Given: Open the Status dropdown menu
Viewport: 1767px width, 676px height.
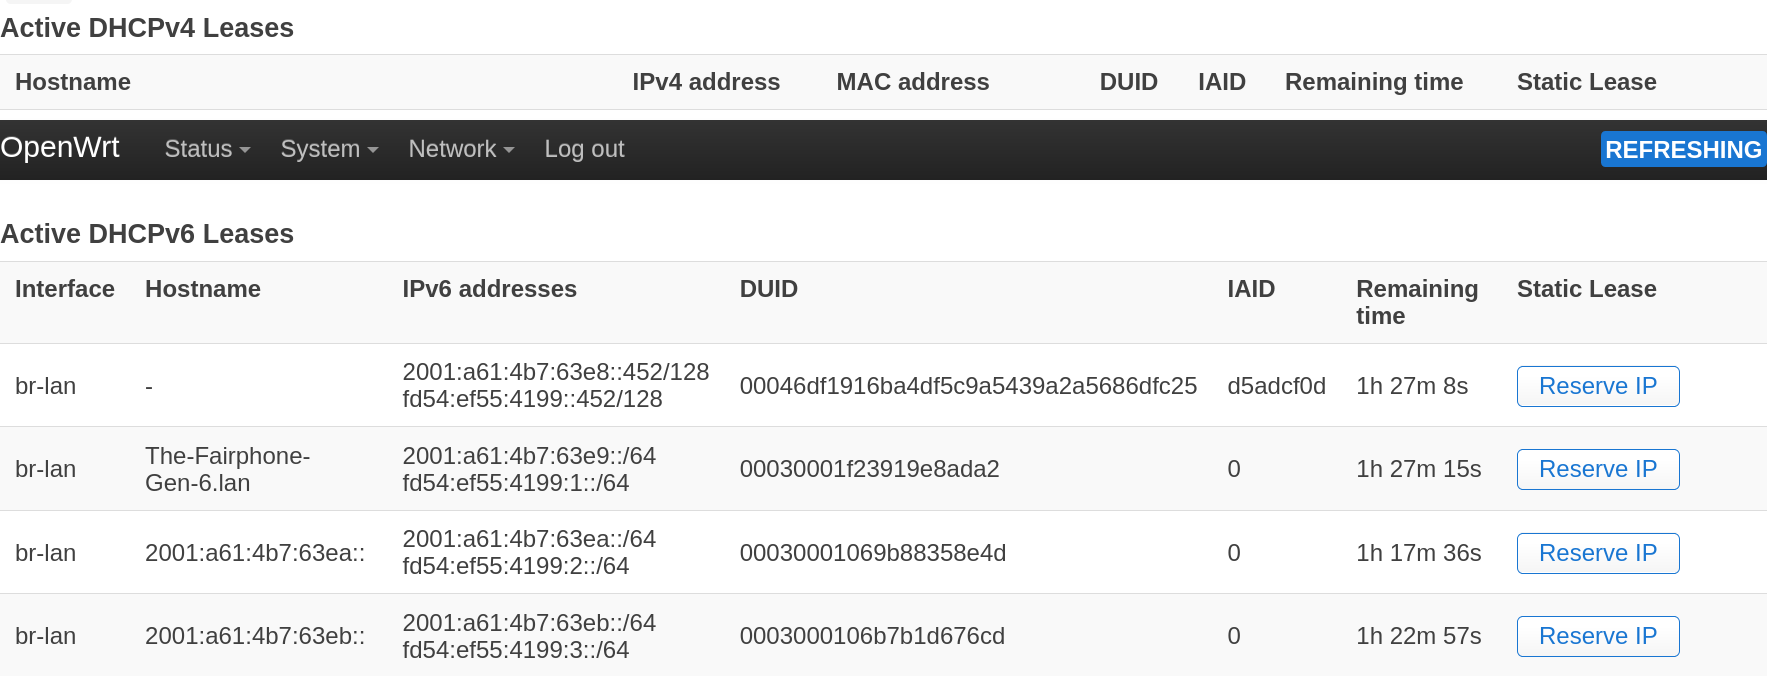Looking at the screenshot, I should coord(207,149).
